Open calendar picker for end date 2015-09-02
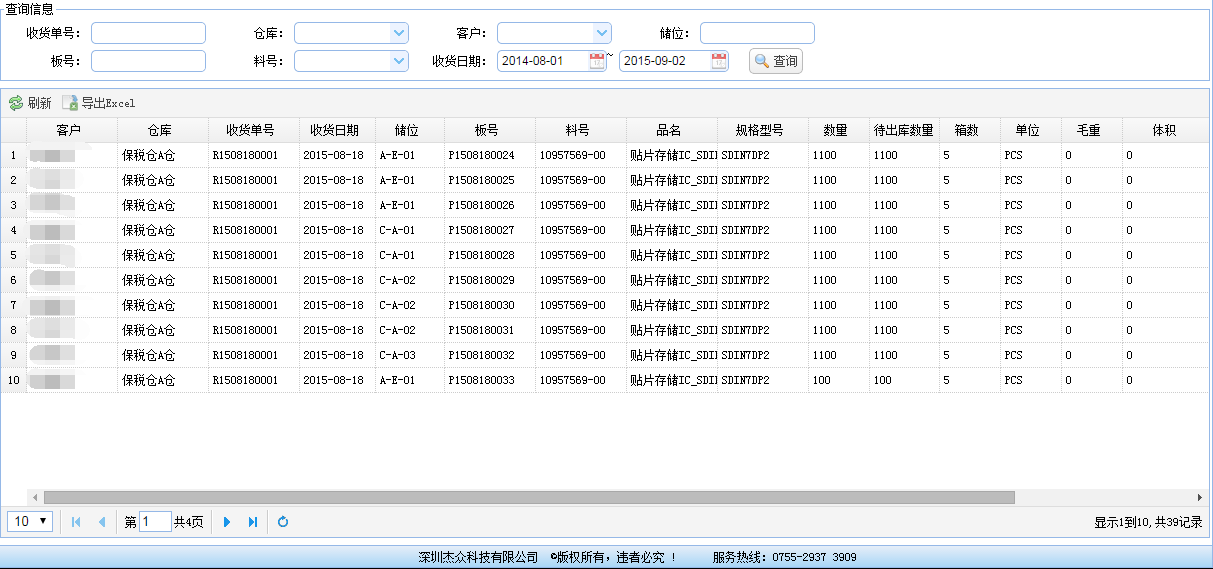Viewport: 1213px width, 569px height. (719, 61)
